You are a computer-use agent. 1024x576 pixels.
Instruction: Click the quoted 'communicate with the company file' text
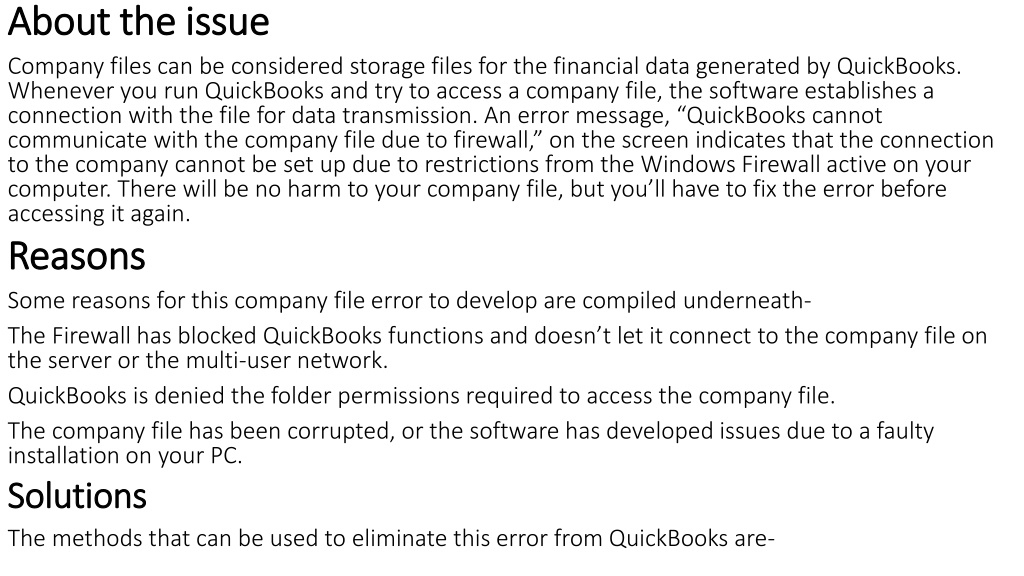tap(191, 140)
